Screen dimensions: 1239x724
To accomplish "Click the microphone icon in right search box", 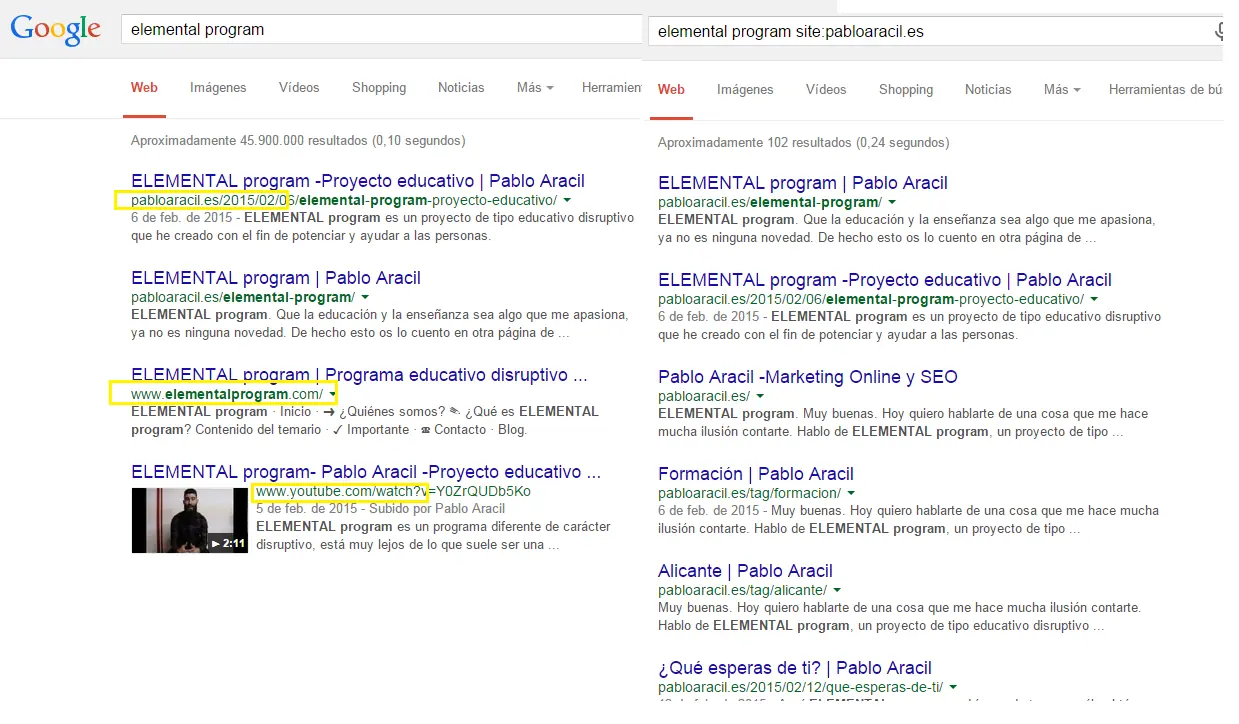I will (1219, 31).
